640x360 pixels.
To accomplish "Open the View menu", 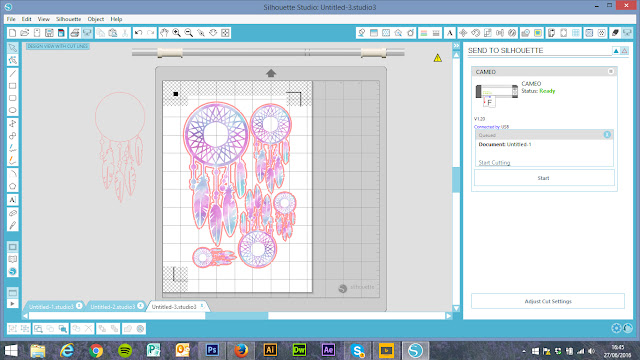I will (x=44, y=19).
